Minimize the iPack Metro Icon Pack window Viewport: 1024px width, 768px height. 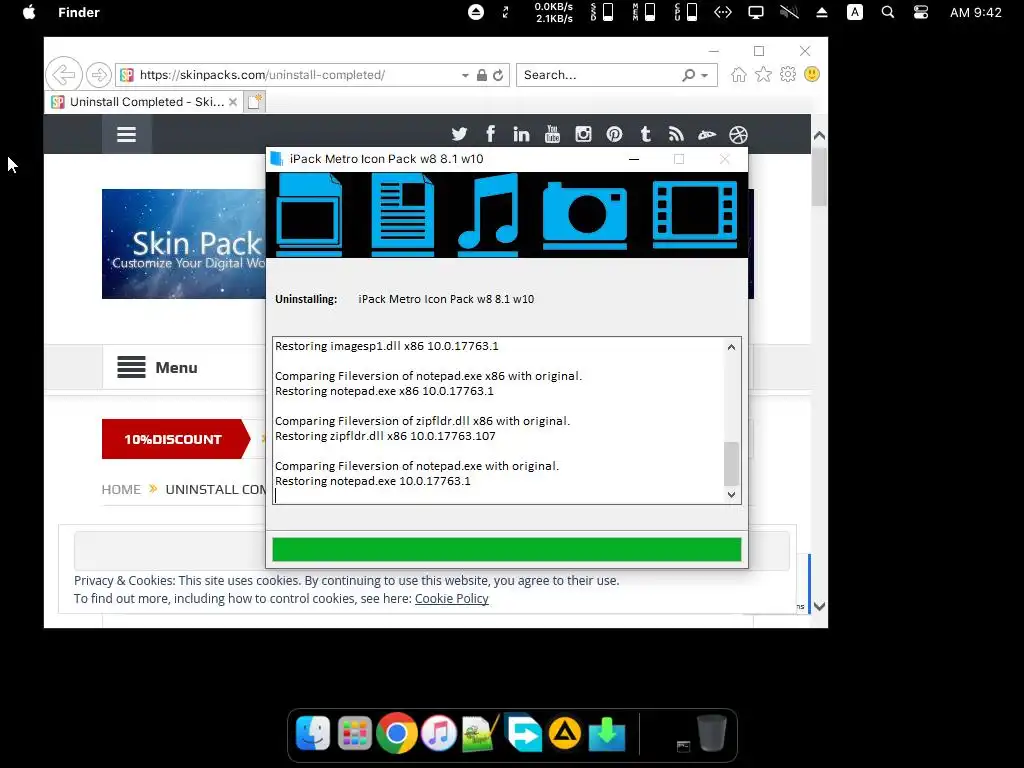(x=633, y=159)
